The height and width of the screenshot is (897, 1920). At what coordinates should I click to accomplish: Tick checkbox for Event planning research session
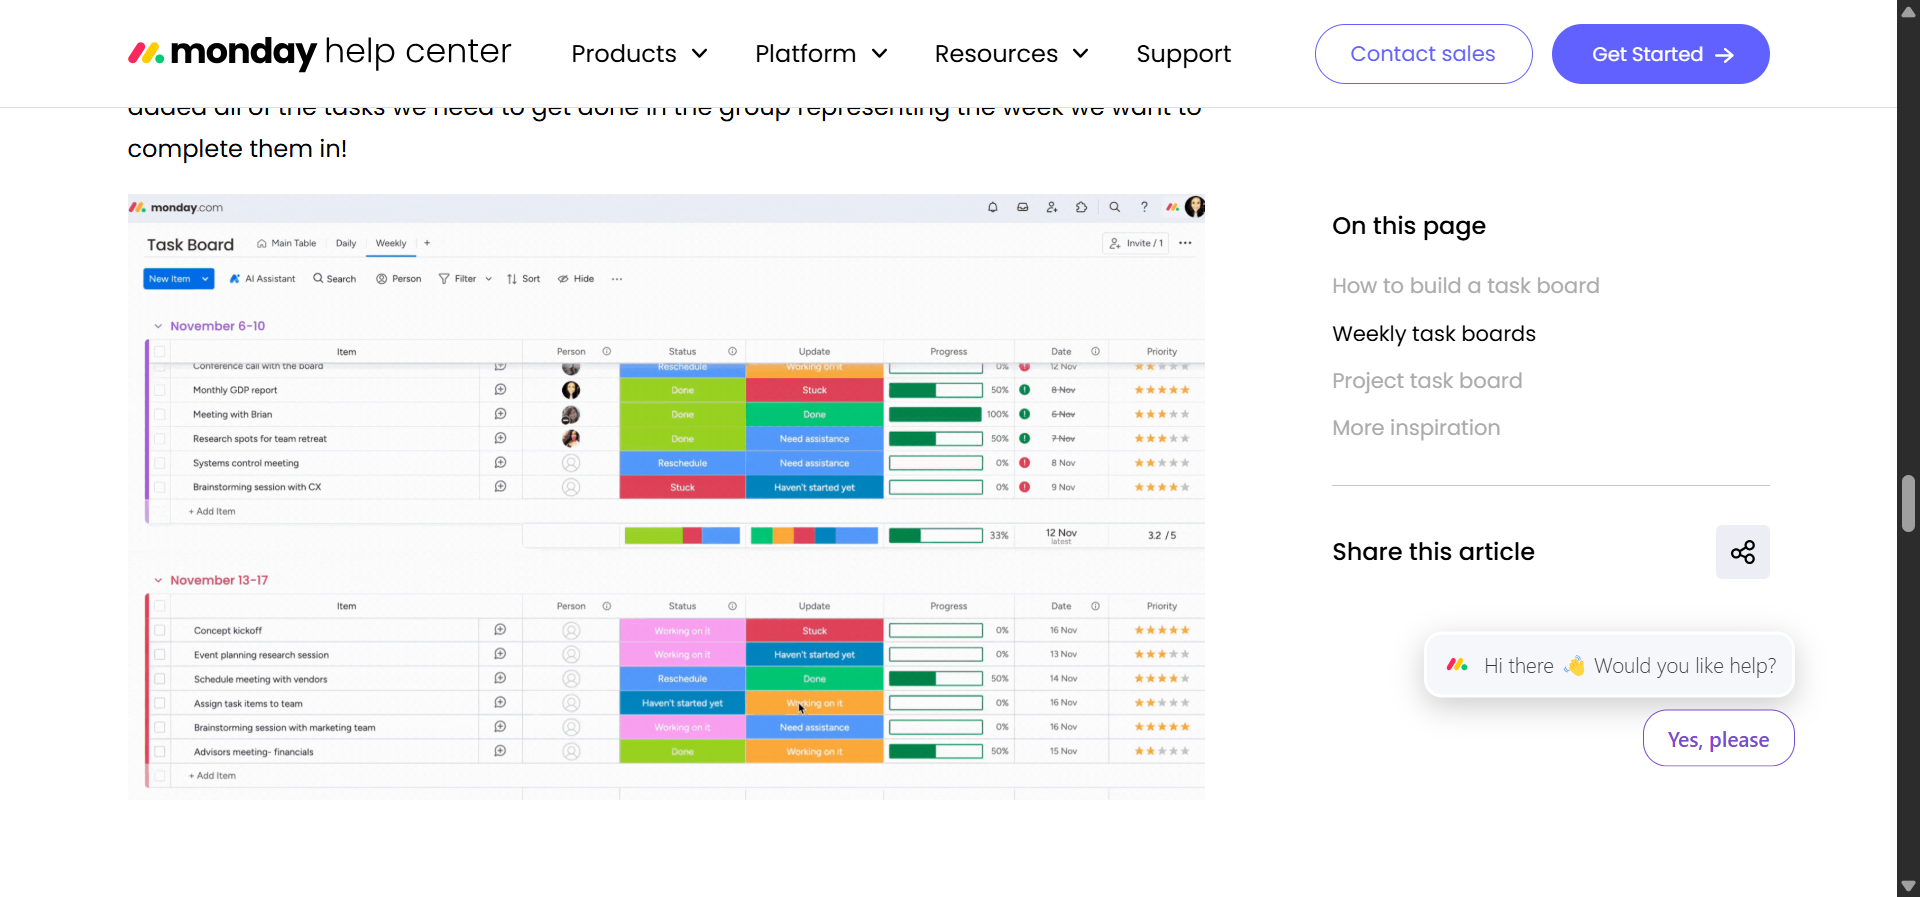click(x=160, y=655)
